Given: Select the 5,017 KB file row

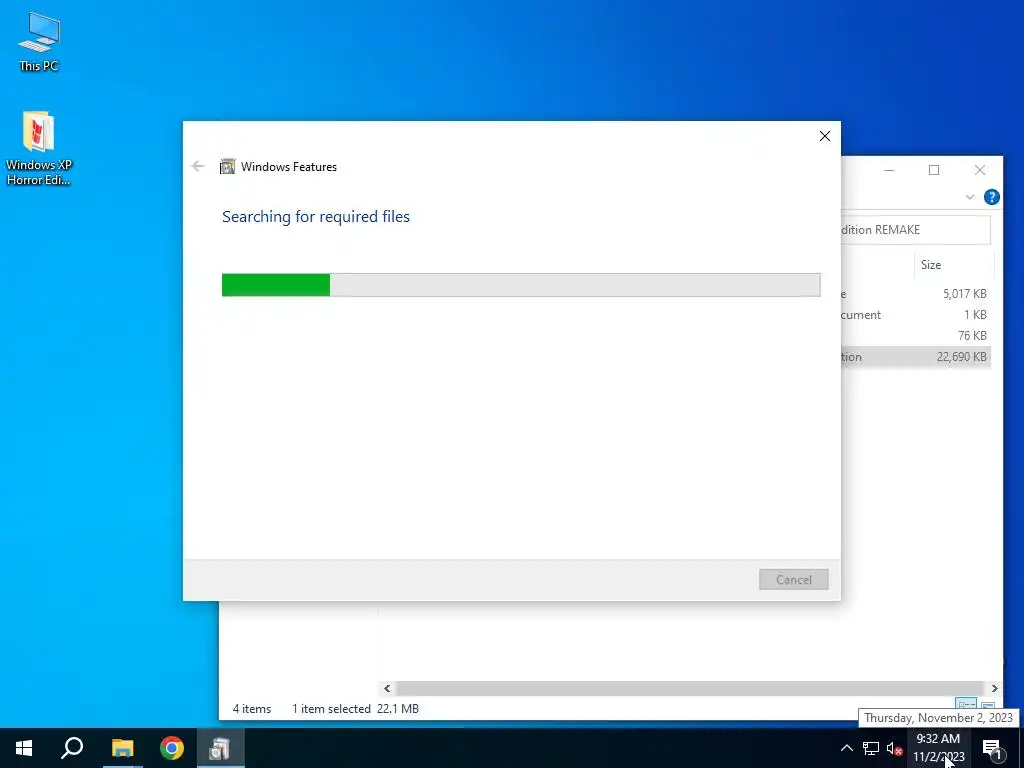Looking at the screenshot, I should pos(916,294).
